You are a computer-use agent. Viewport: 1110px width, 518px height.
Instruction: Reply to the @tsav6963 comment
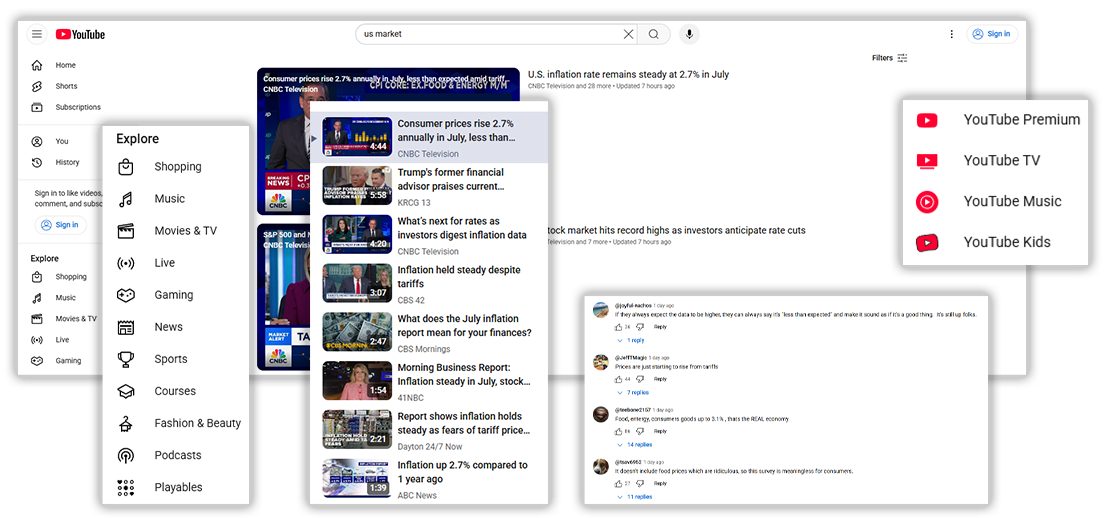[660, 483]
